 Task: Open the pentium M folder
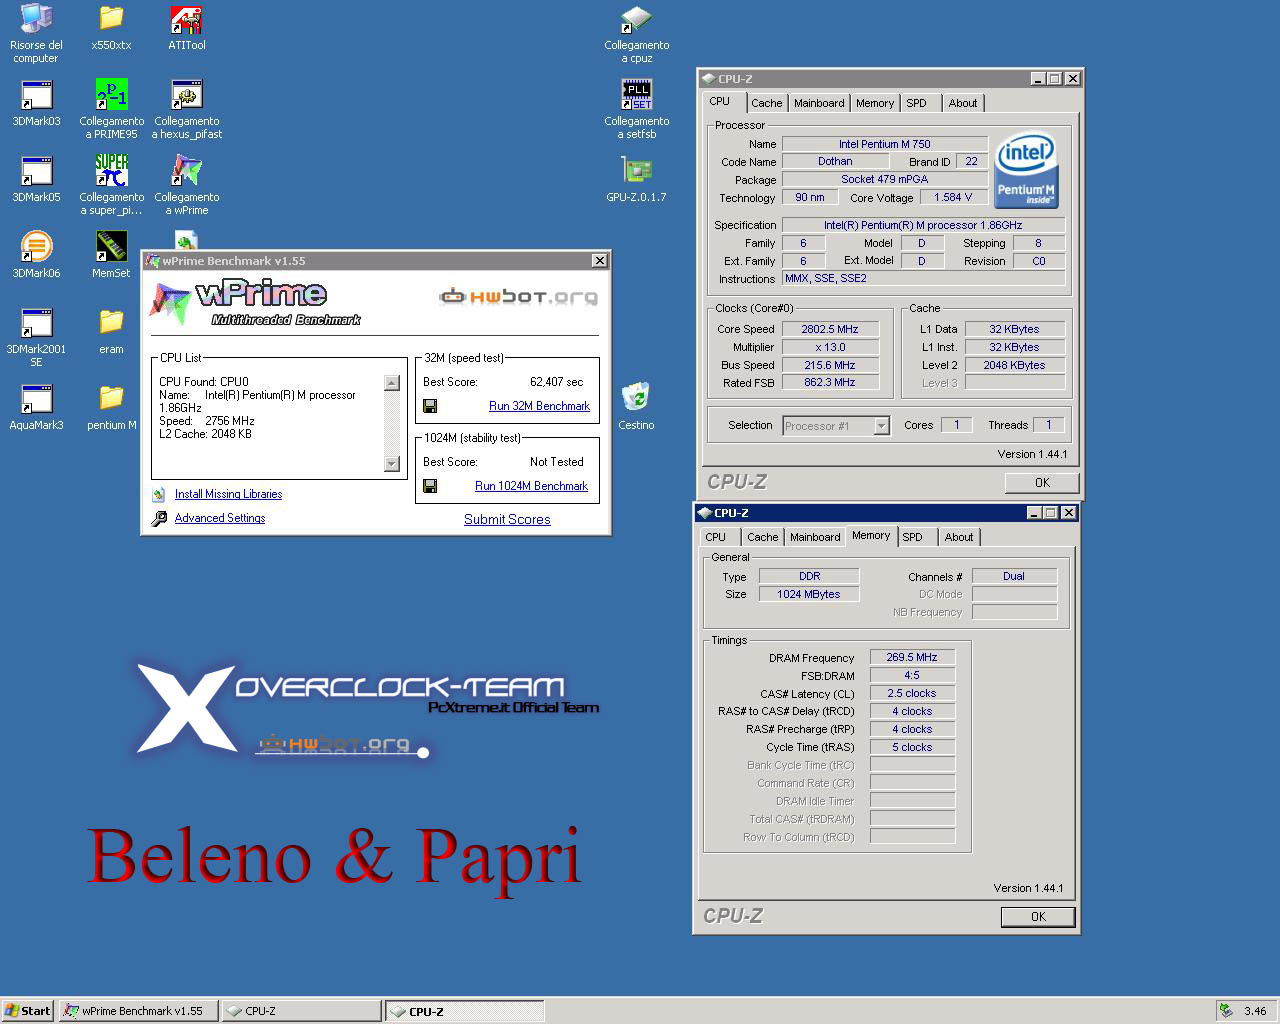[x=111, y=408]
